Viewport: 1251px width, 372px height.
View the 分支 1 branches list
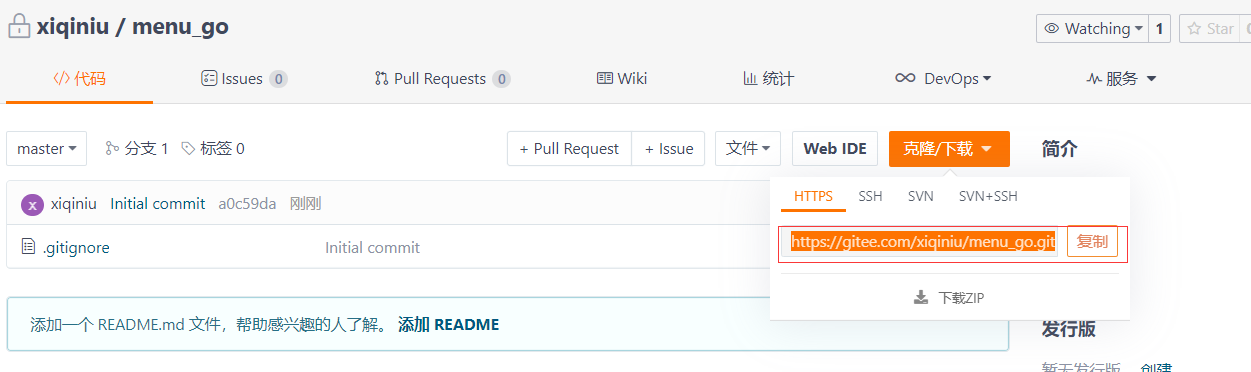pos(137,149)
